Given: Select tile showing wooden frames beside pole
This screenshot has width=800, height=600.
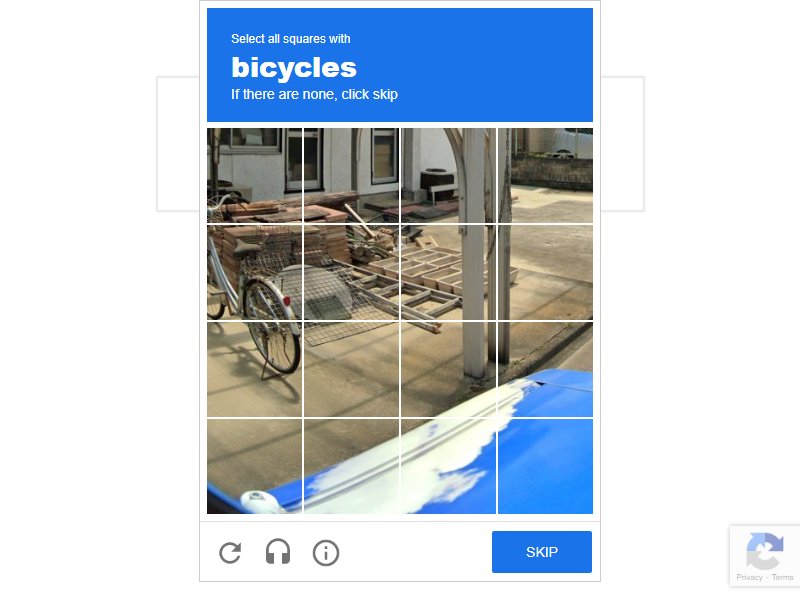Looking at the screenshot, I should pyautogui.click(x=448, y=273).
